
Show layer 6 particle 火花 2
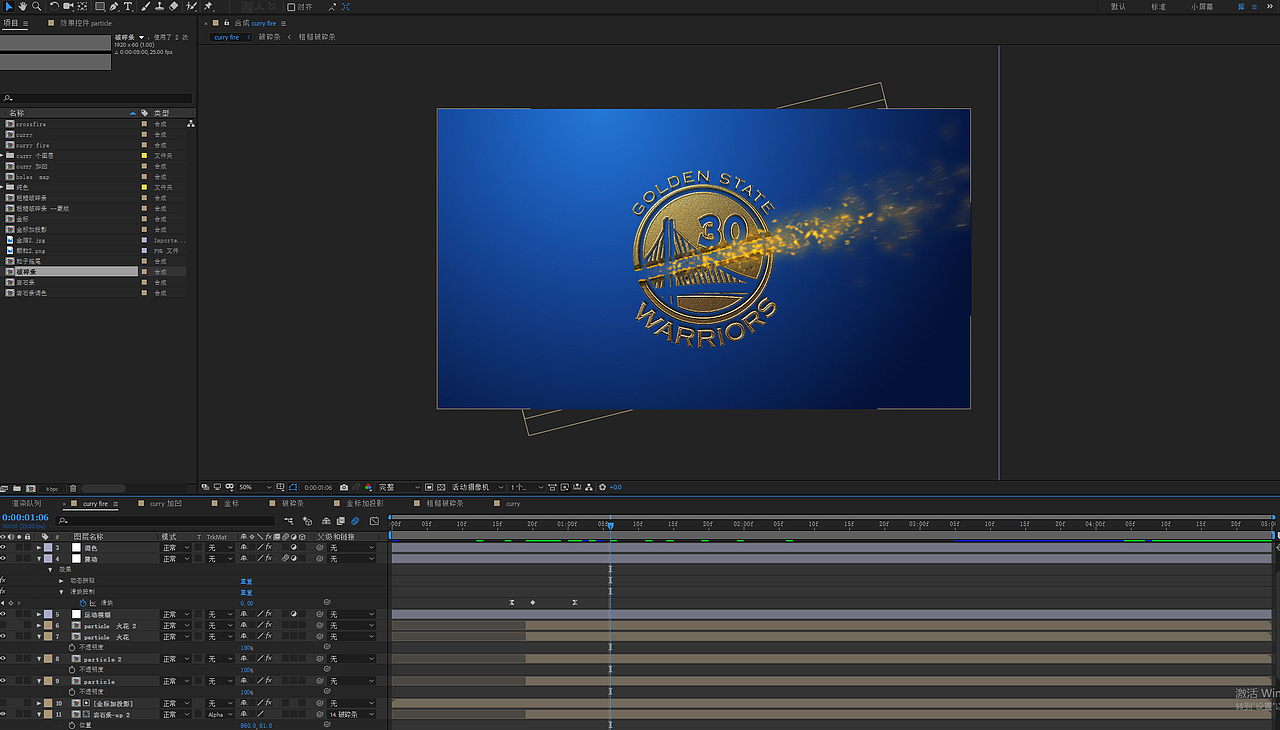tap(3, 626)
